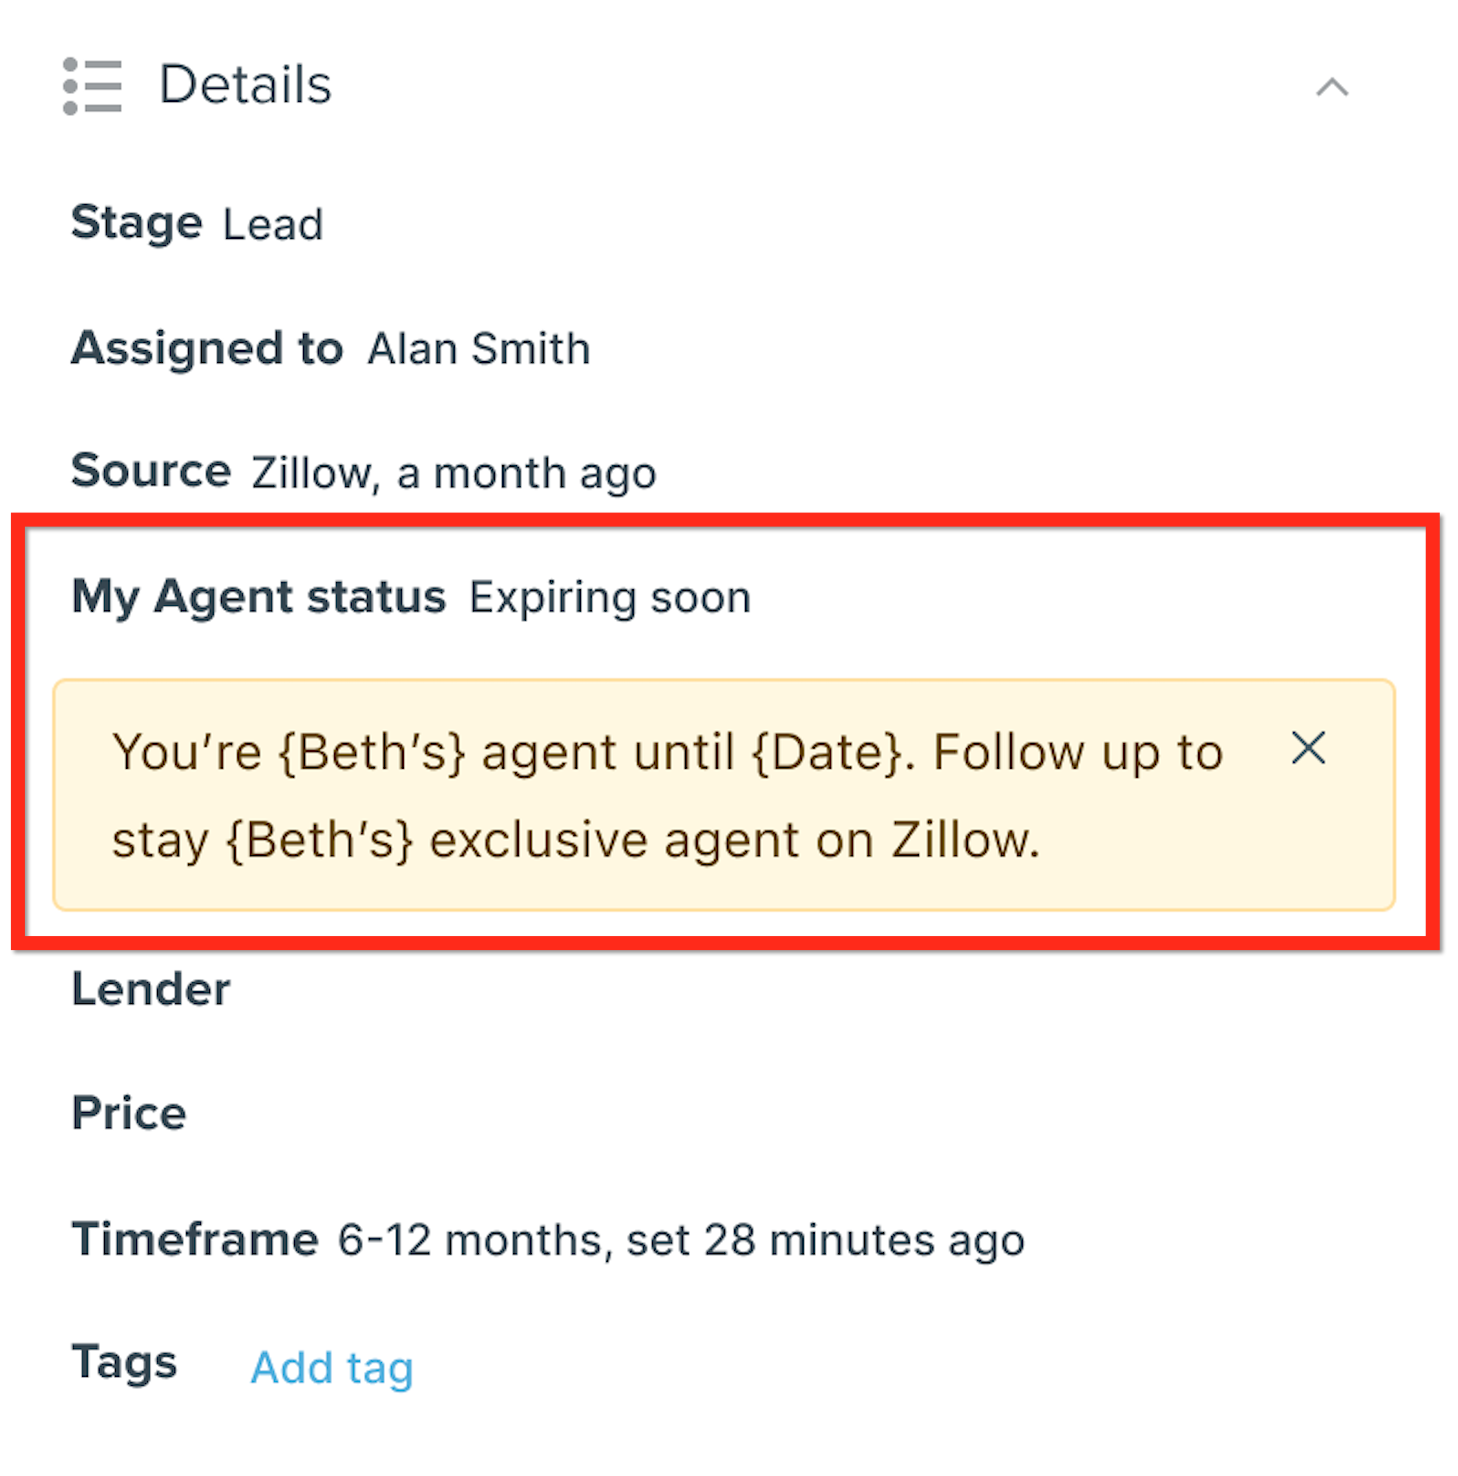Viewport: 1458px width, 1476px height.
Task: Click the Expiring soon status value
Action: coord(610,598)
